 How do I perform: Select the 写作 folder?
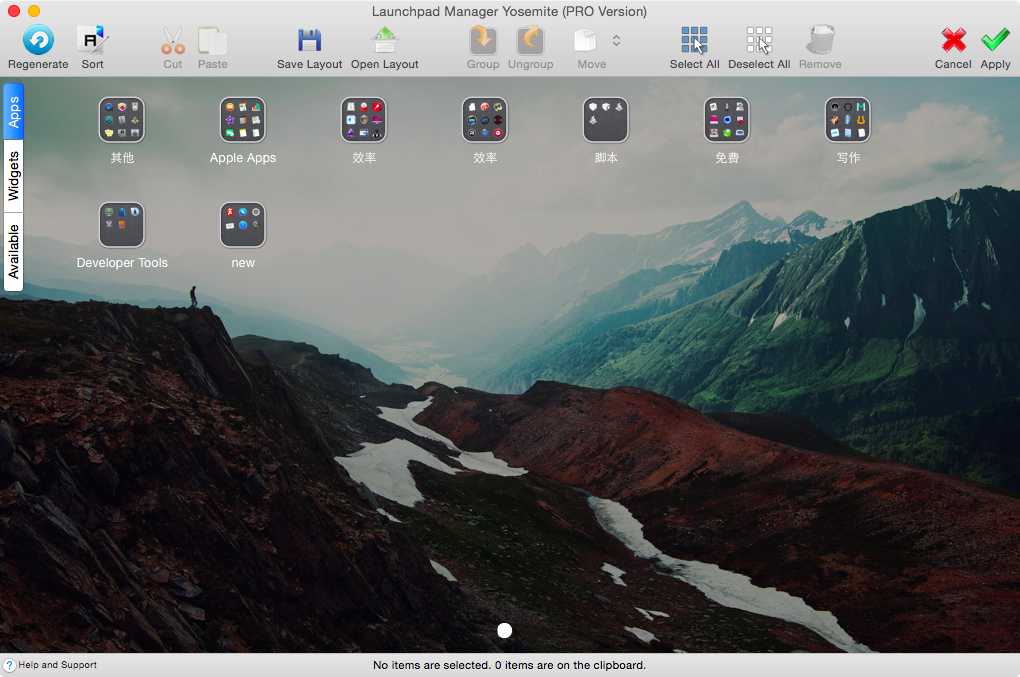point(848,120)
